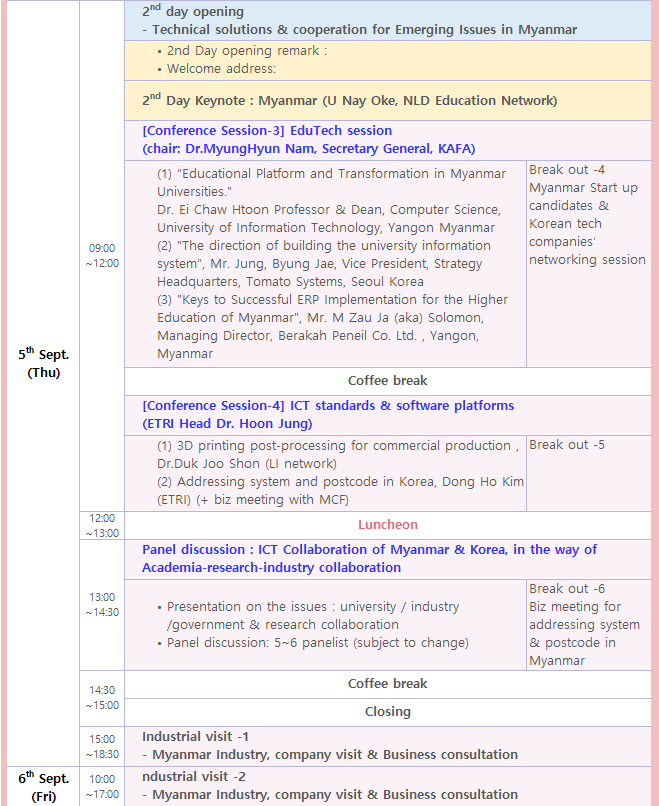659x806 pixels.
Task: Click the '09:00 ~12:00' time cell
Action: pyautogui.click(x=102, y=255)
